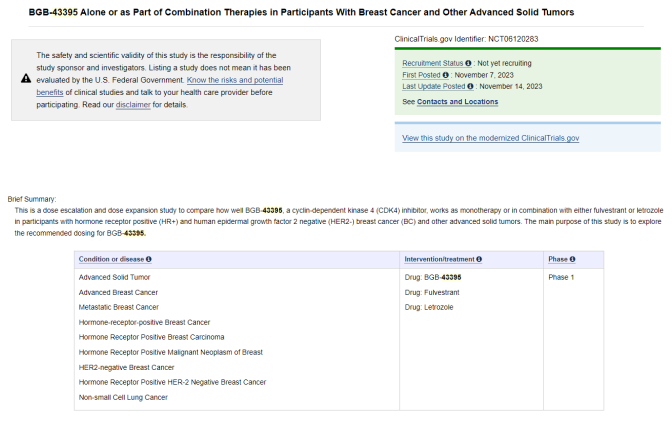
Task: Click the Recruitment Status label
Action: coord(432,62)
